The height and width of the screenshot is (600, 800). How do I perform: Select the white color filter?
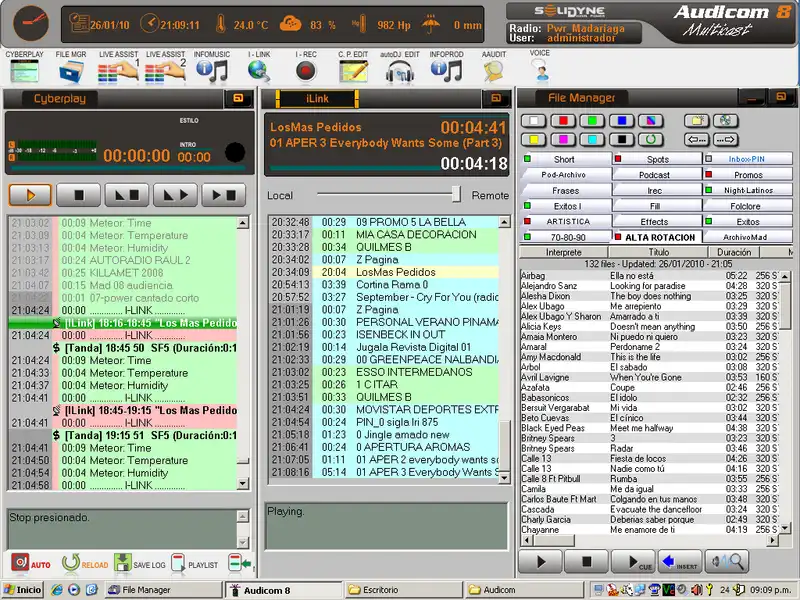[534, 121]
